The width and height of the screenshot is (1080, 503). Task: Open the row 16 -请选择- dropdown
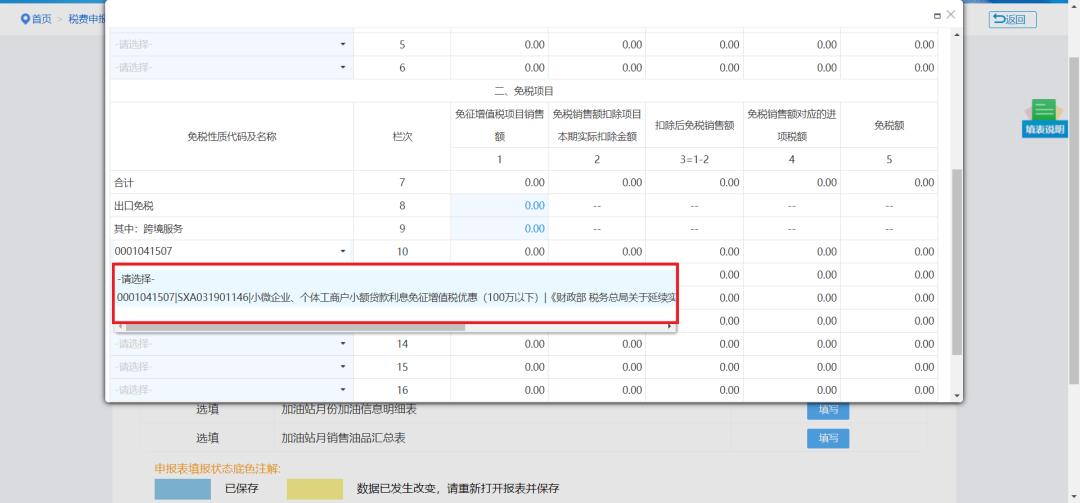tap(231, 390)
